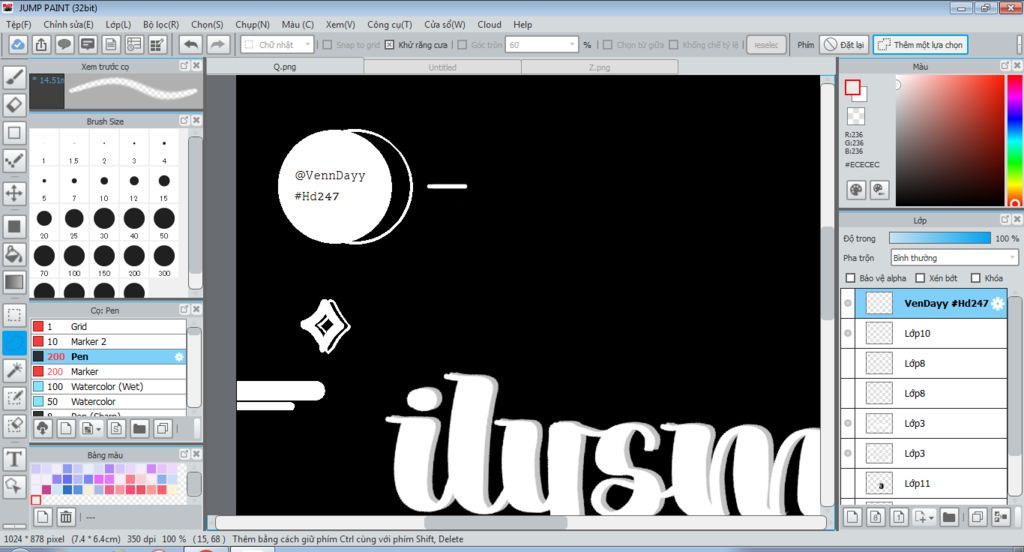Toggle the Khử răng cưa checkbox

point(389,44)
